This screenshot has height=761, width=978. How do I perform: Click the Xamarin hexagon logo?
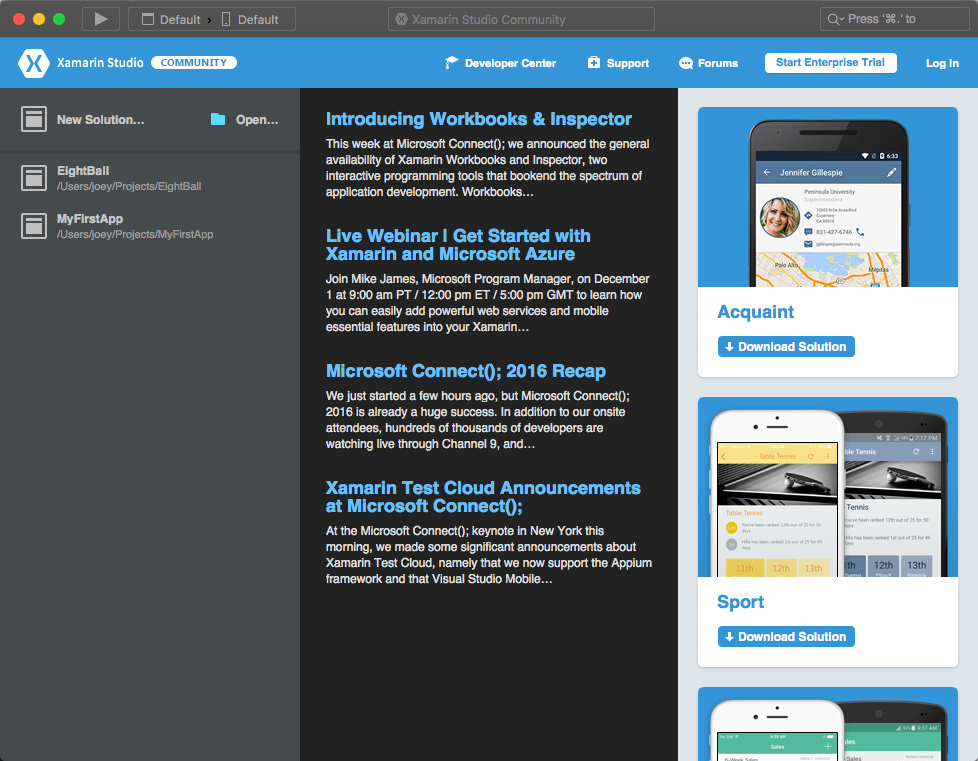pyautogui.click(x=34, y=62)
